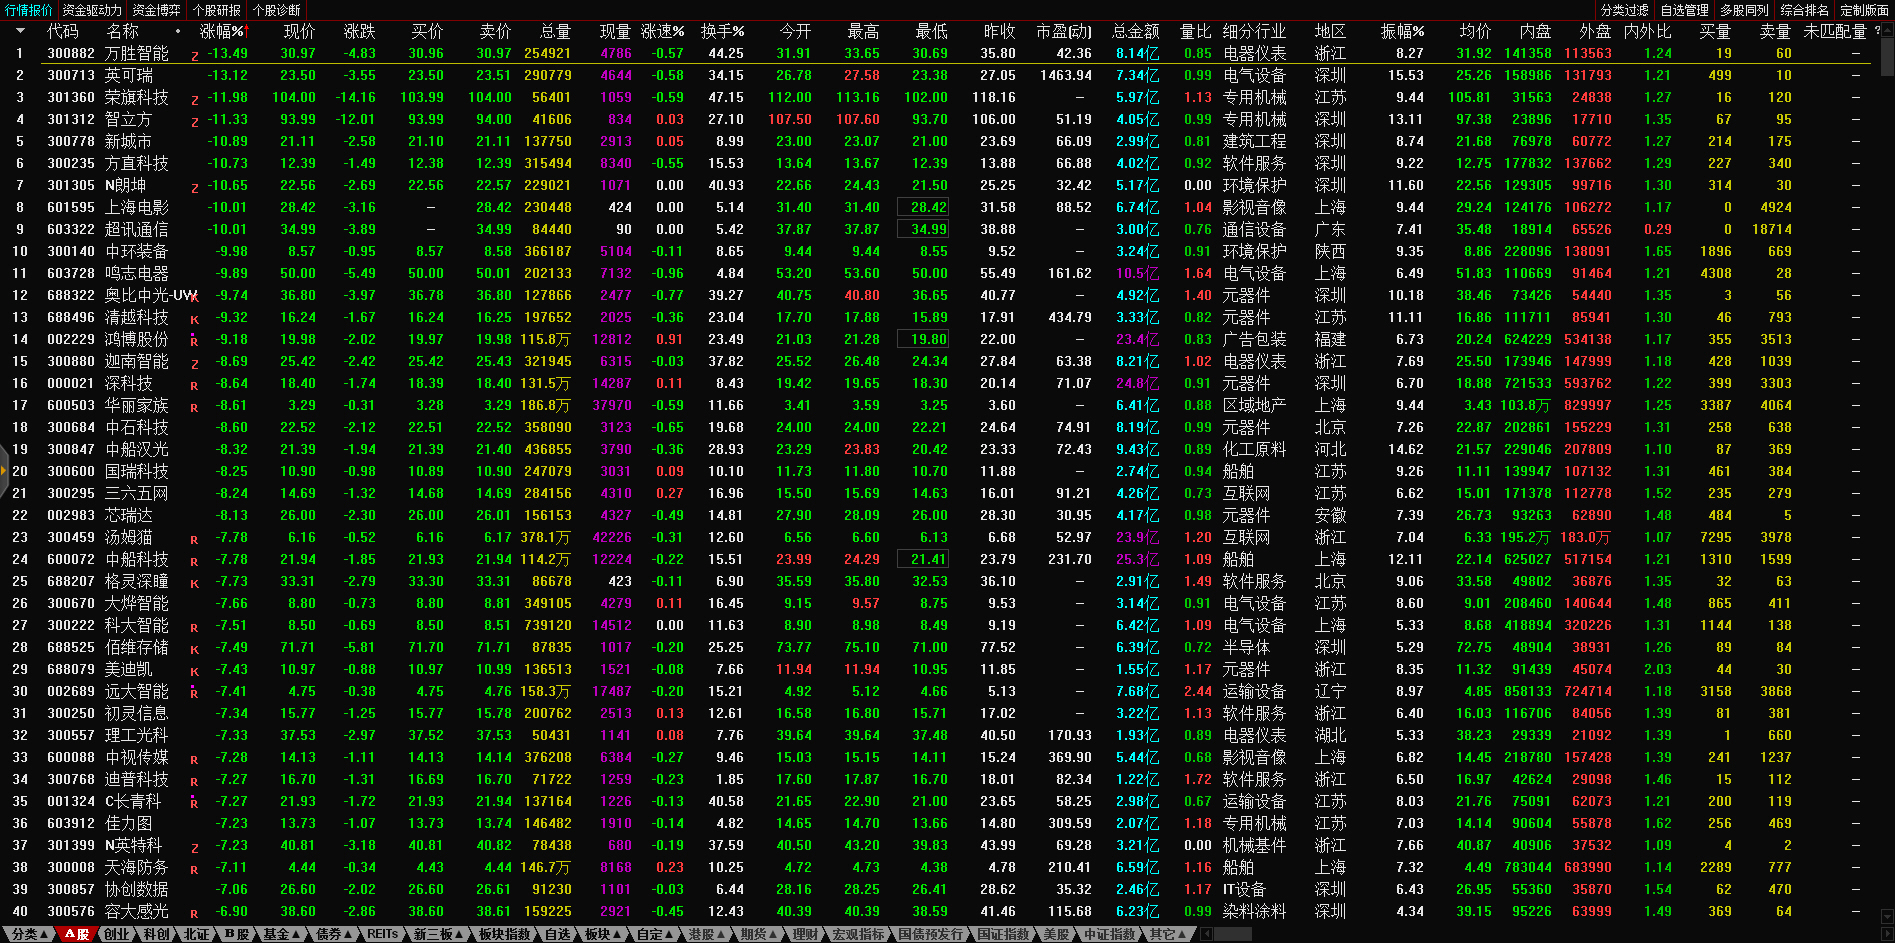Click the Z marker icon next to 万胜智能
The width and height of the screenshot is (1895, 943).
coord(194,56)
